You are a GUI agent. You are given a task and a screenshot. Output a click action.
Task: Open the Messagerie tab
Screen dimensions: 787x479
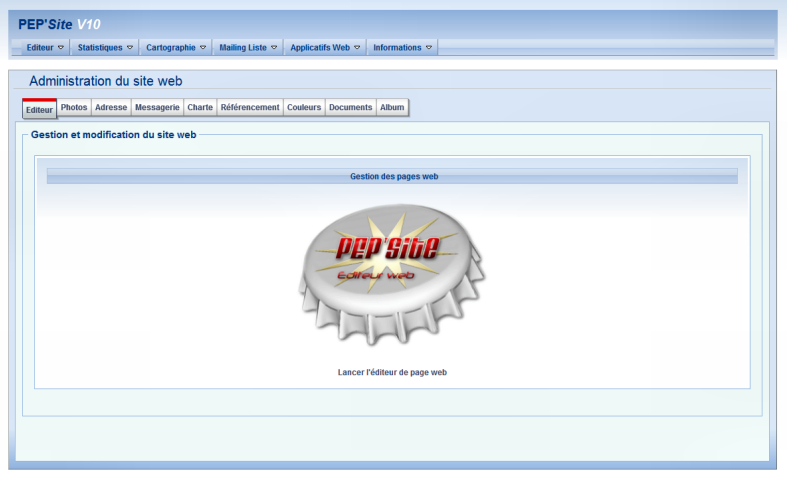(157, 107)
